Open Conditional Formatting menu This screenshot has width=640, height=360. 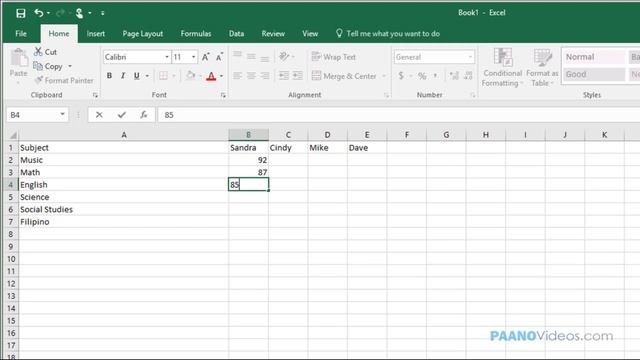[x=502, y=67]
